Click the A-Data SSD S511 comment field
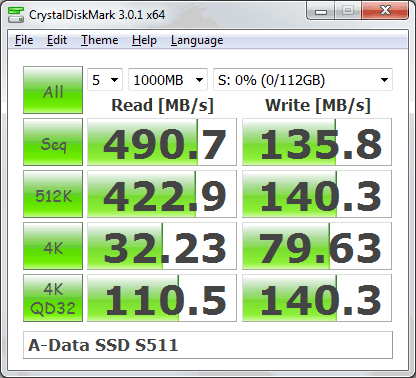The height and width of the screenshot is (378, 416). click(208, 345)
